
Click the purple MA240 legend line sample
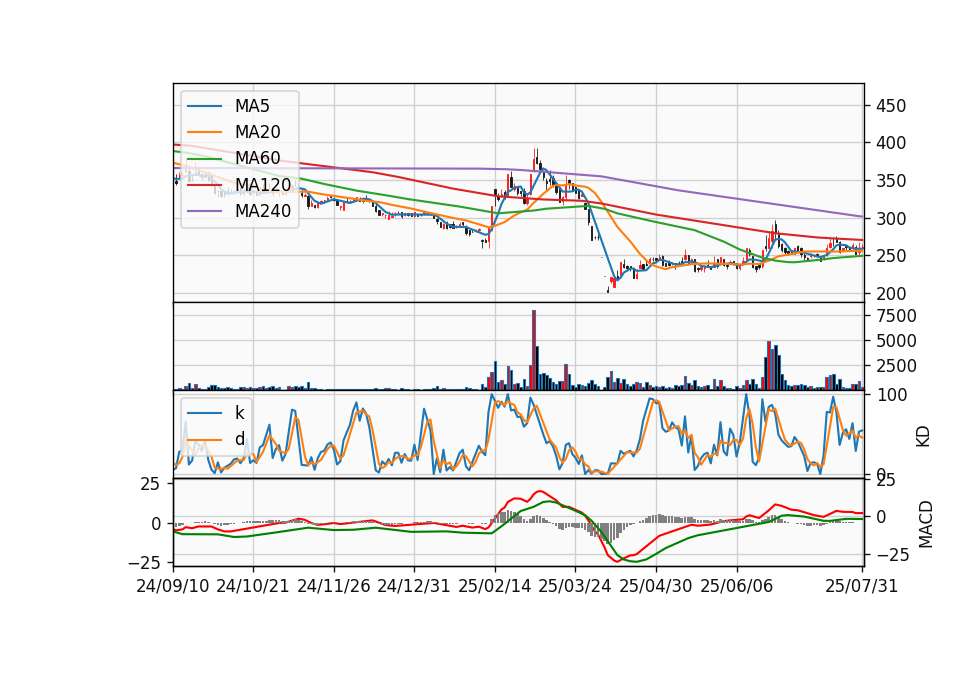click(204, 211)
